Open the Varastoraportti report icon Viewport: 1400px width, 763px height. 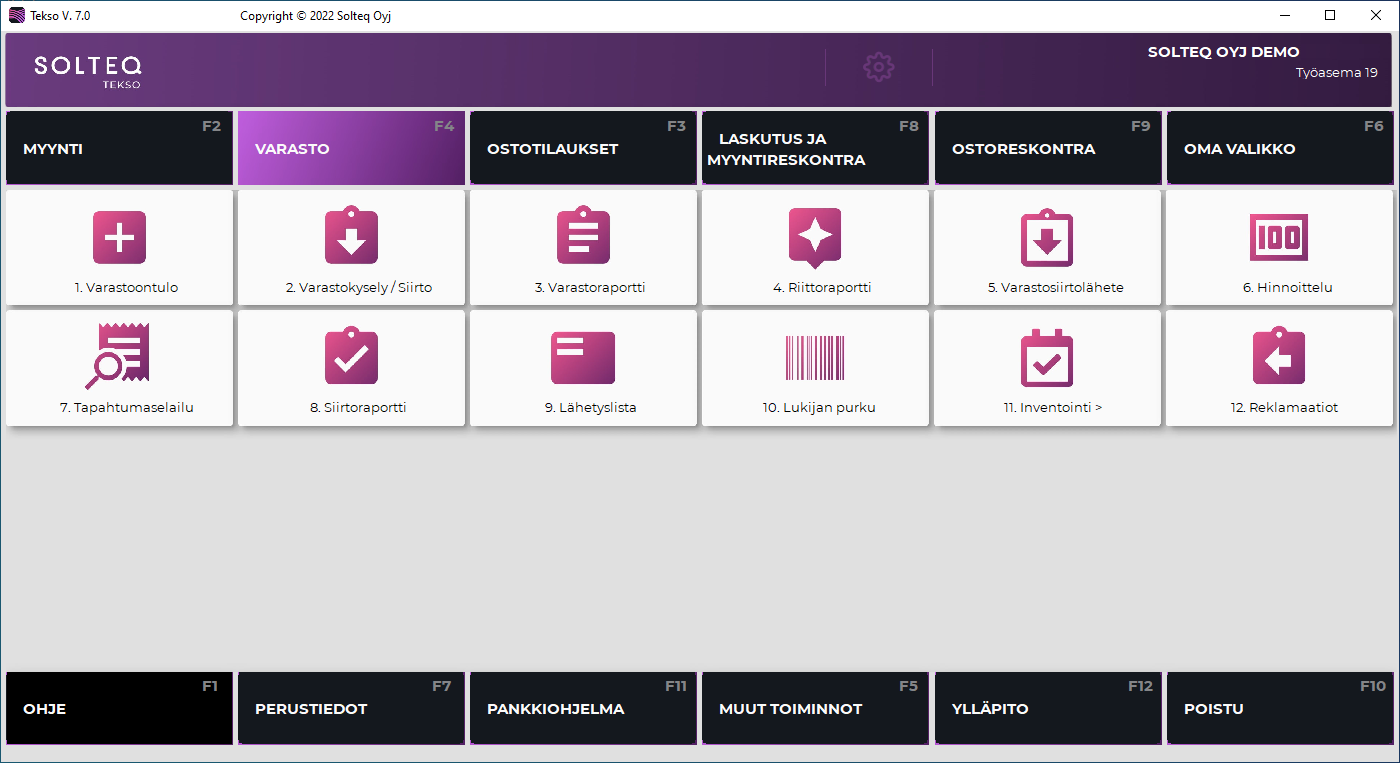click(583, 238)
